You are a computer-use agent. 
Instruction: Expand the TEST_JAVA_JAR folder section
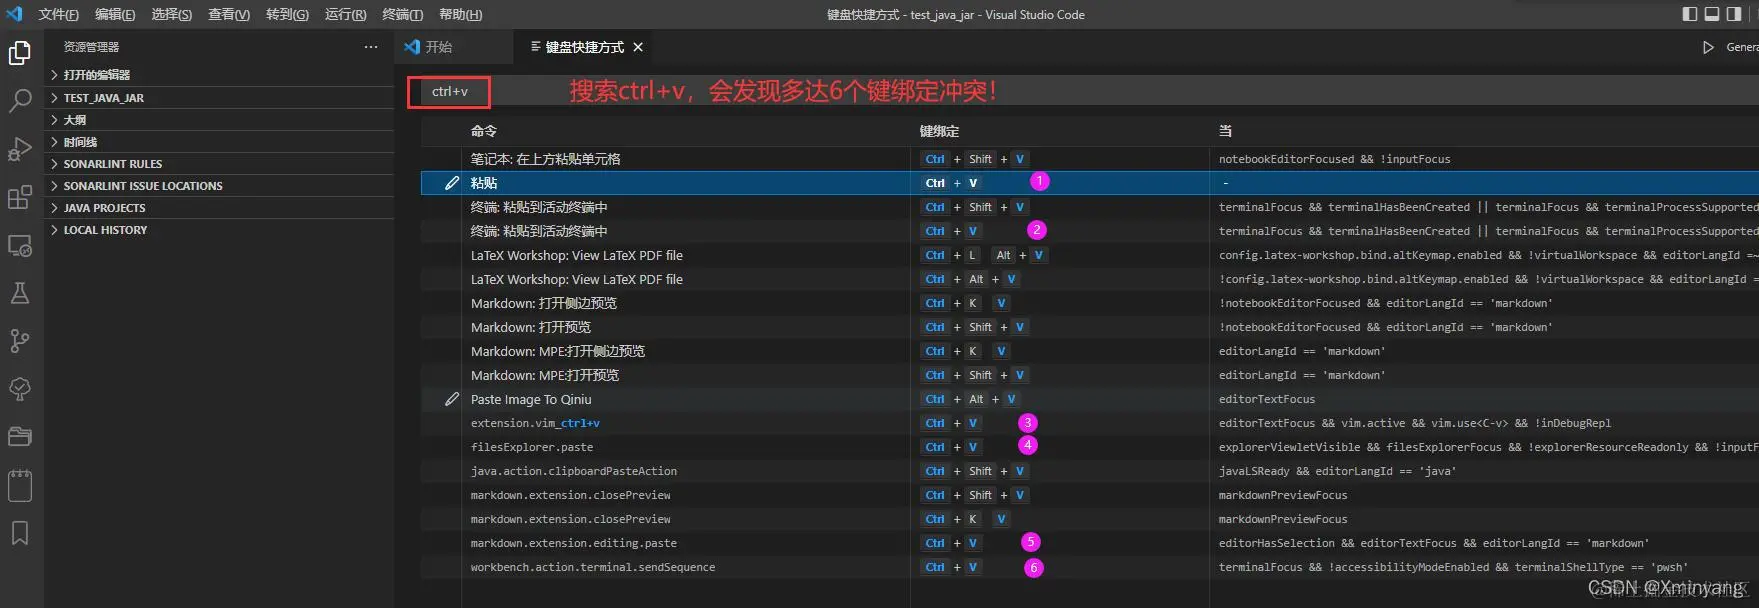220,98
